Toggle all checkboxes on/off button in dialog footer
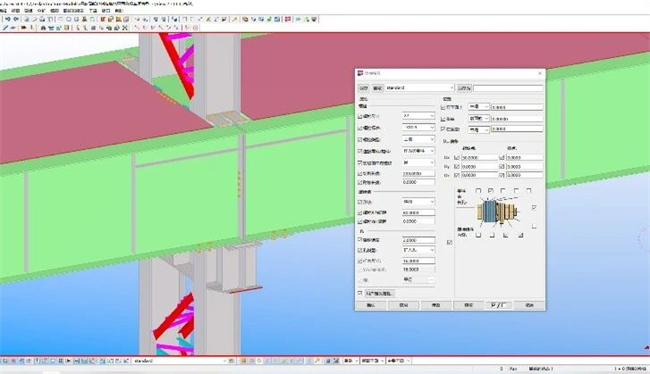Viewport: 650px width, 374px height. pos(498,305)
